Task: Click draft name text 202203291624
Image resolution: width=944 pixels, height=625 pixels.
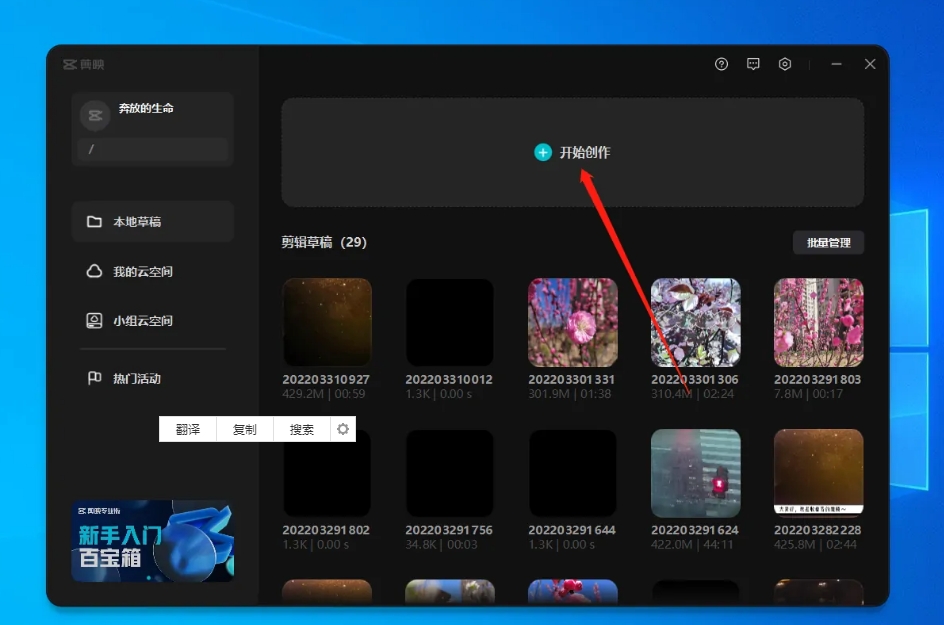Action: [x=694, y=530]
